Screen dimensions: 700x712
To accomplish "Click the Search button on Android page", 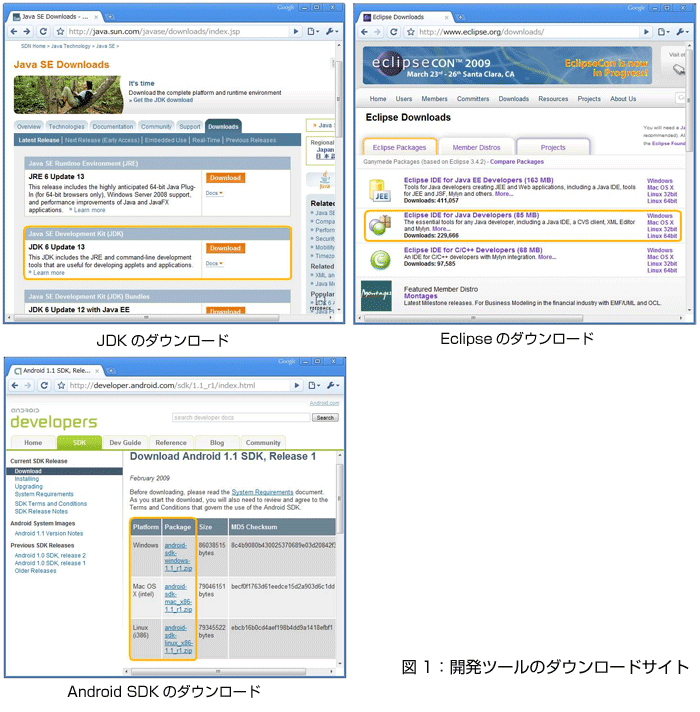I will (x=325, y=417).
